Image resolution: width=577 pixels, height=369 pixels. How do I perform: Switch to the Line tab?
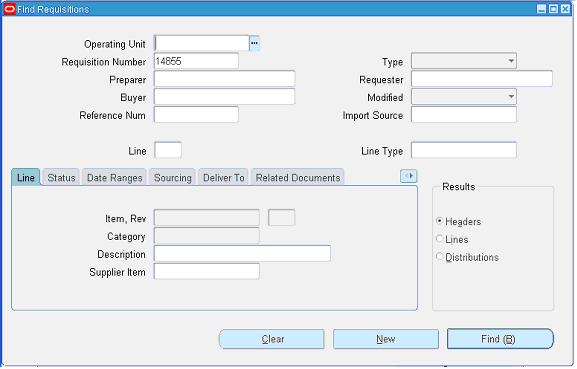point(26,177)
